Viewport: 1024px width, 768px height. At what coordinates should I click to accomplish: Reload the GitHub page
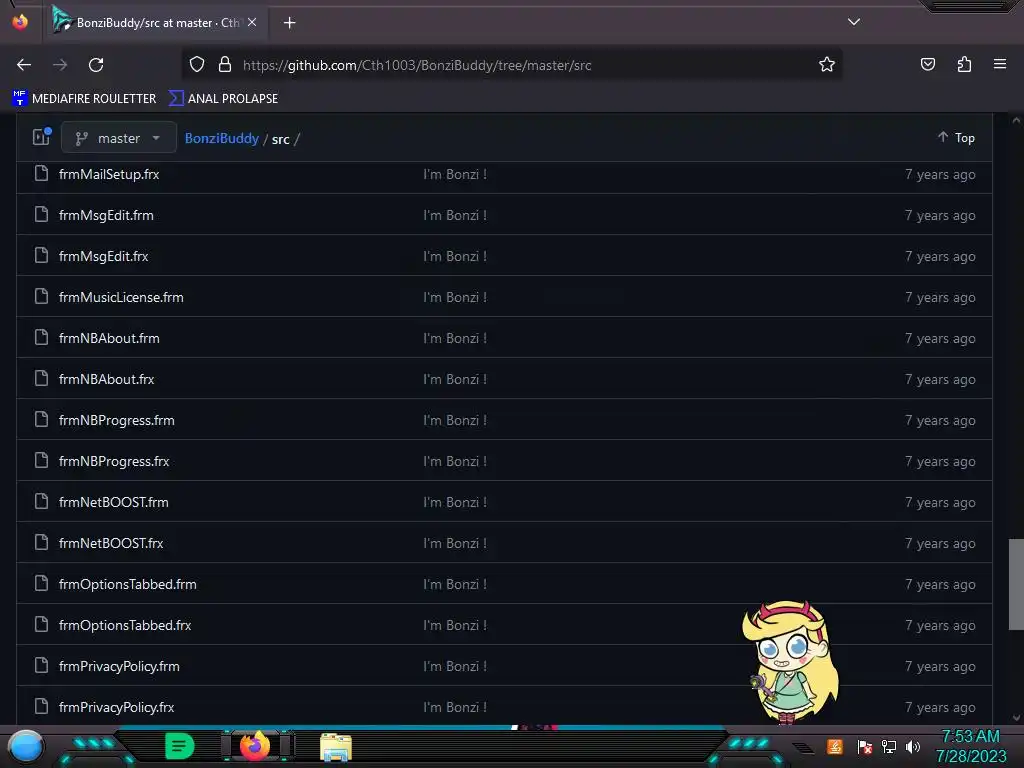(x=96, y=65)
